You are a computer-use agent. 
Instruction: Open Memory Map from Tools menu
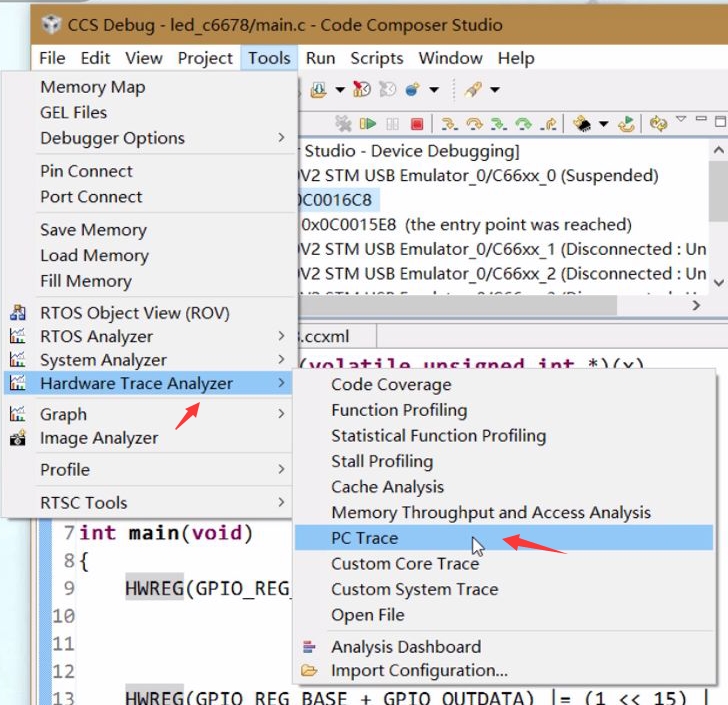click(150, 87)
